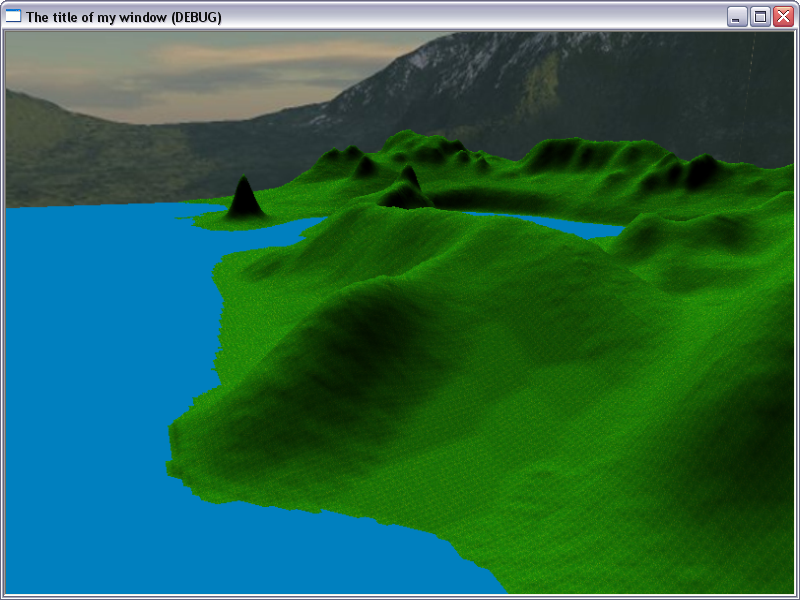
Task: Pick the small dark twin peaks mid-terrain
Action: click(x=405, y=190)
